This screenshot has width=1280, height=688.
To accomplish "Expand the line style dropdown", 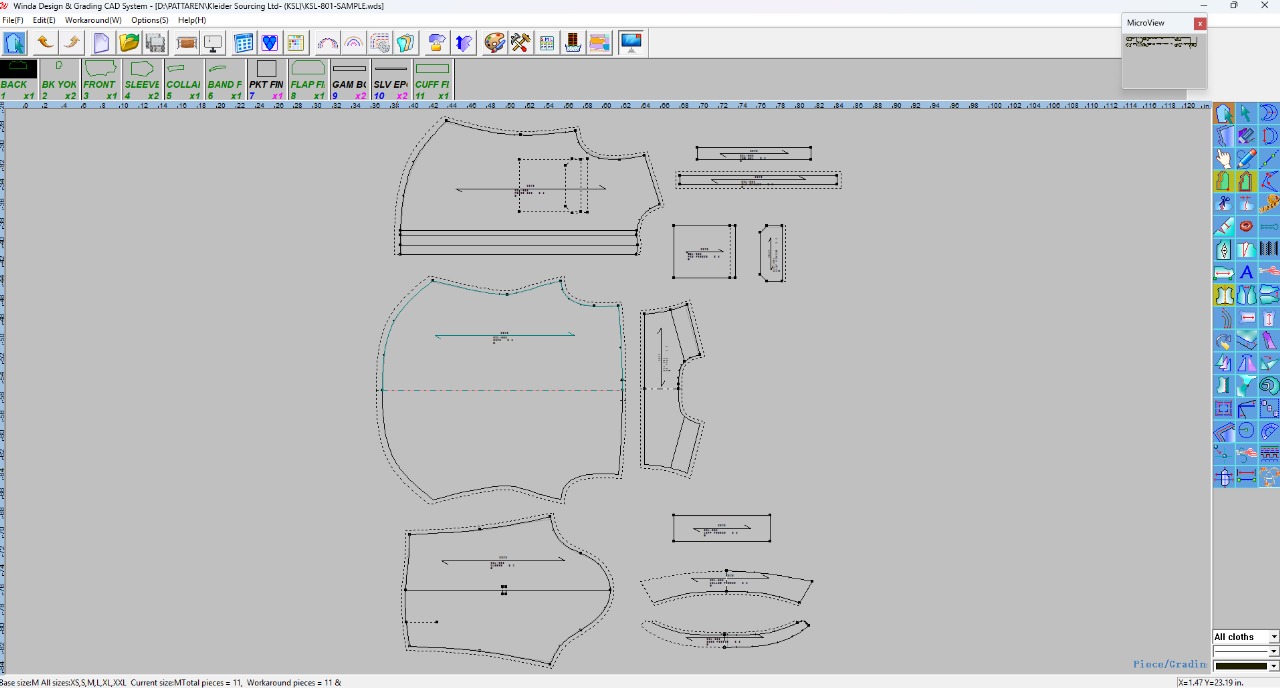I will point(1273,652).
